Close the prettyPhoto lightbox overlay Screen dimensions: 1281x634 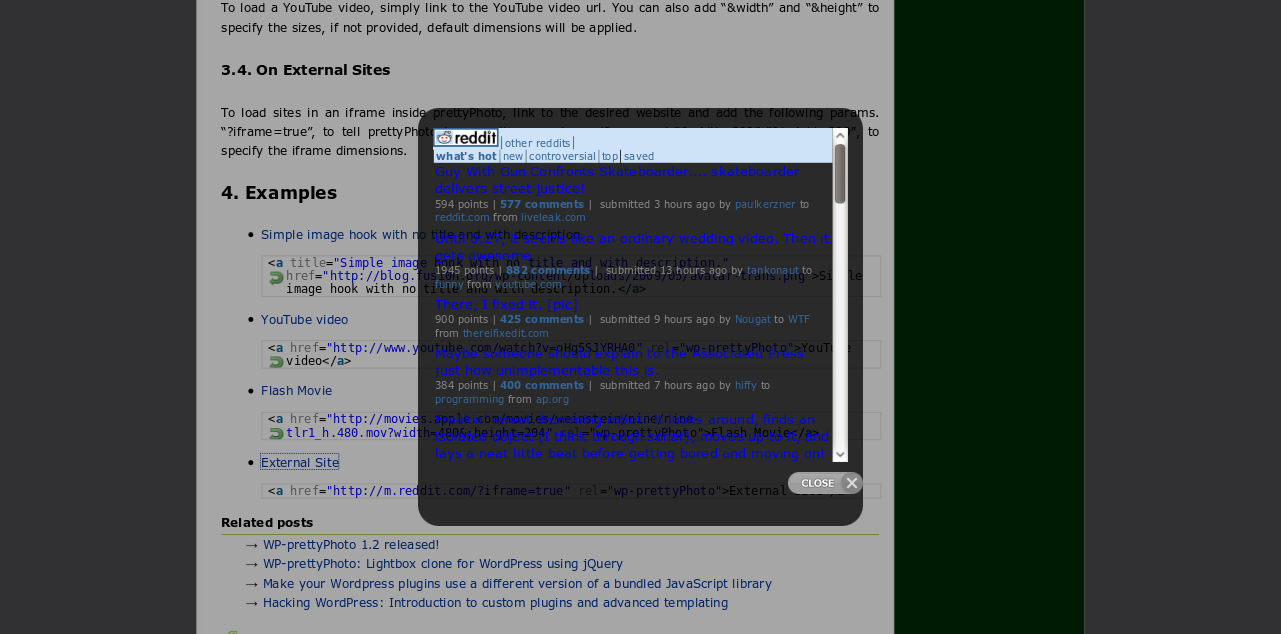pos(825,483)
